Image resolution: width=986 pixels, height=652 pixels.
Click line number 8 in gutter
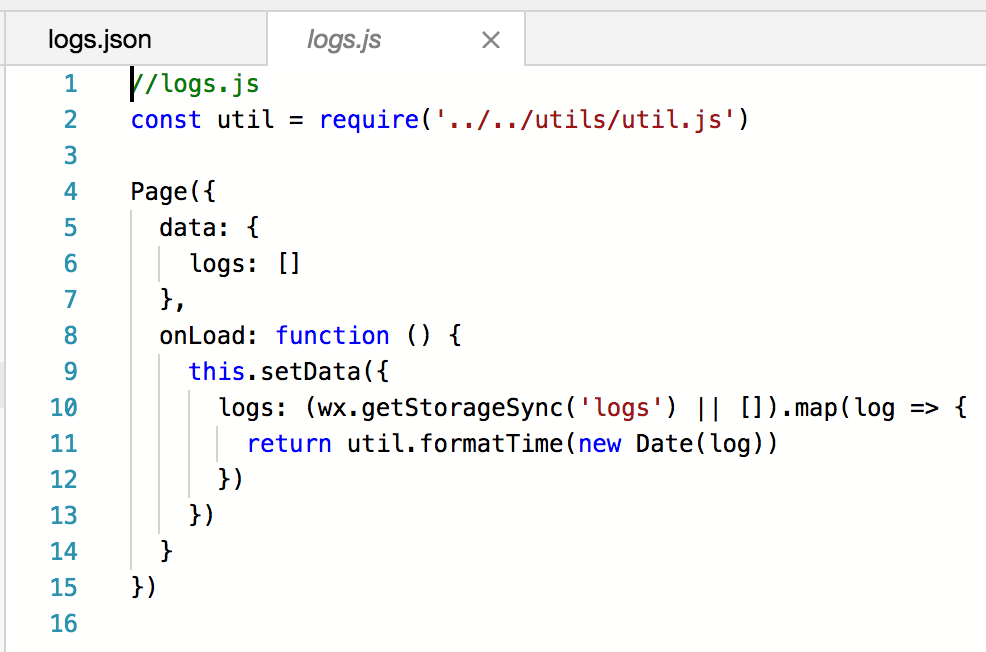point(70,335)
